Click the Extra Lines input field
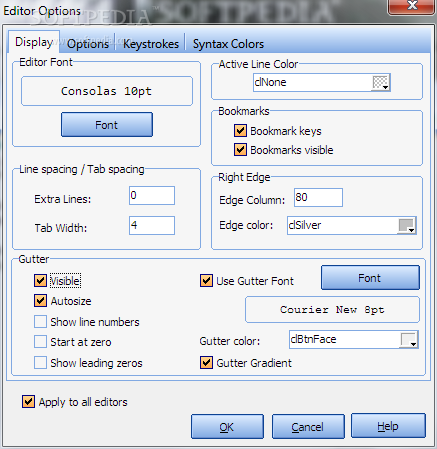This screenshot has height=449, width=437. coord(152,195)
